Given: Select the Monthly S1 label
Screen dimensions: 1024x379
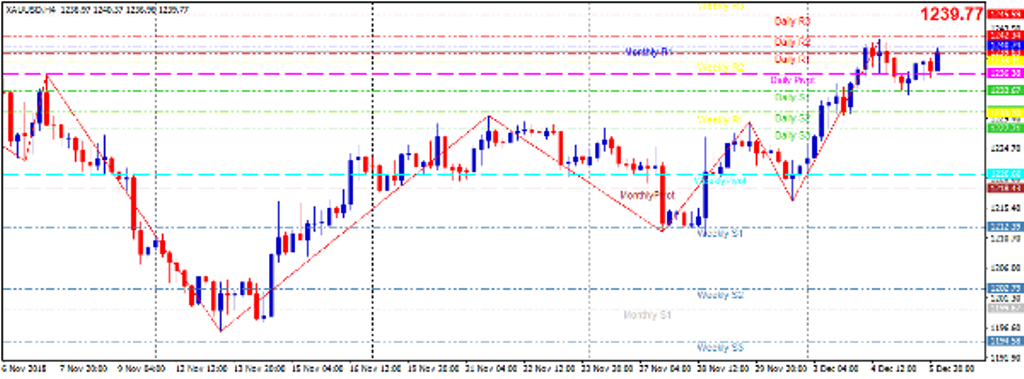Looking at the screenshot, I should tap(648, 315).
